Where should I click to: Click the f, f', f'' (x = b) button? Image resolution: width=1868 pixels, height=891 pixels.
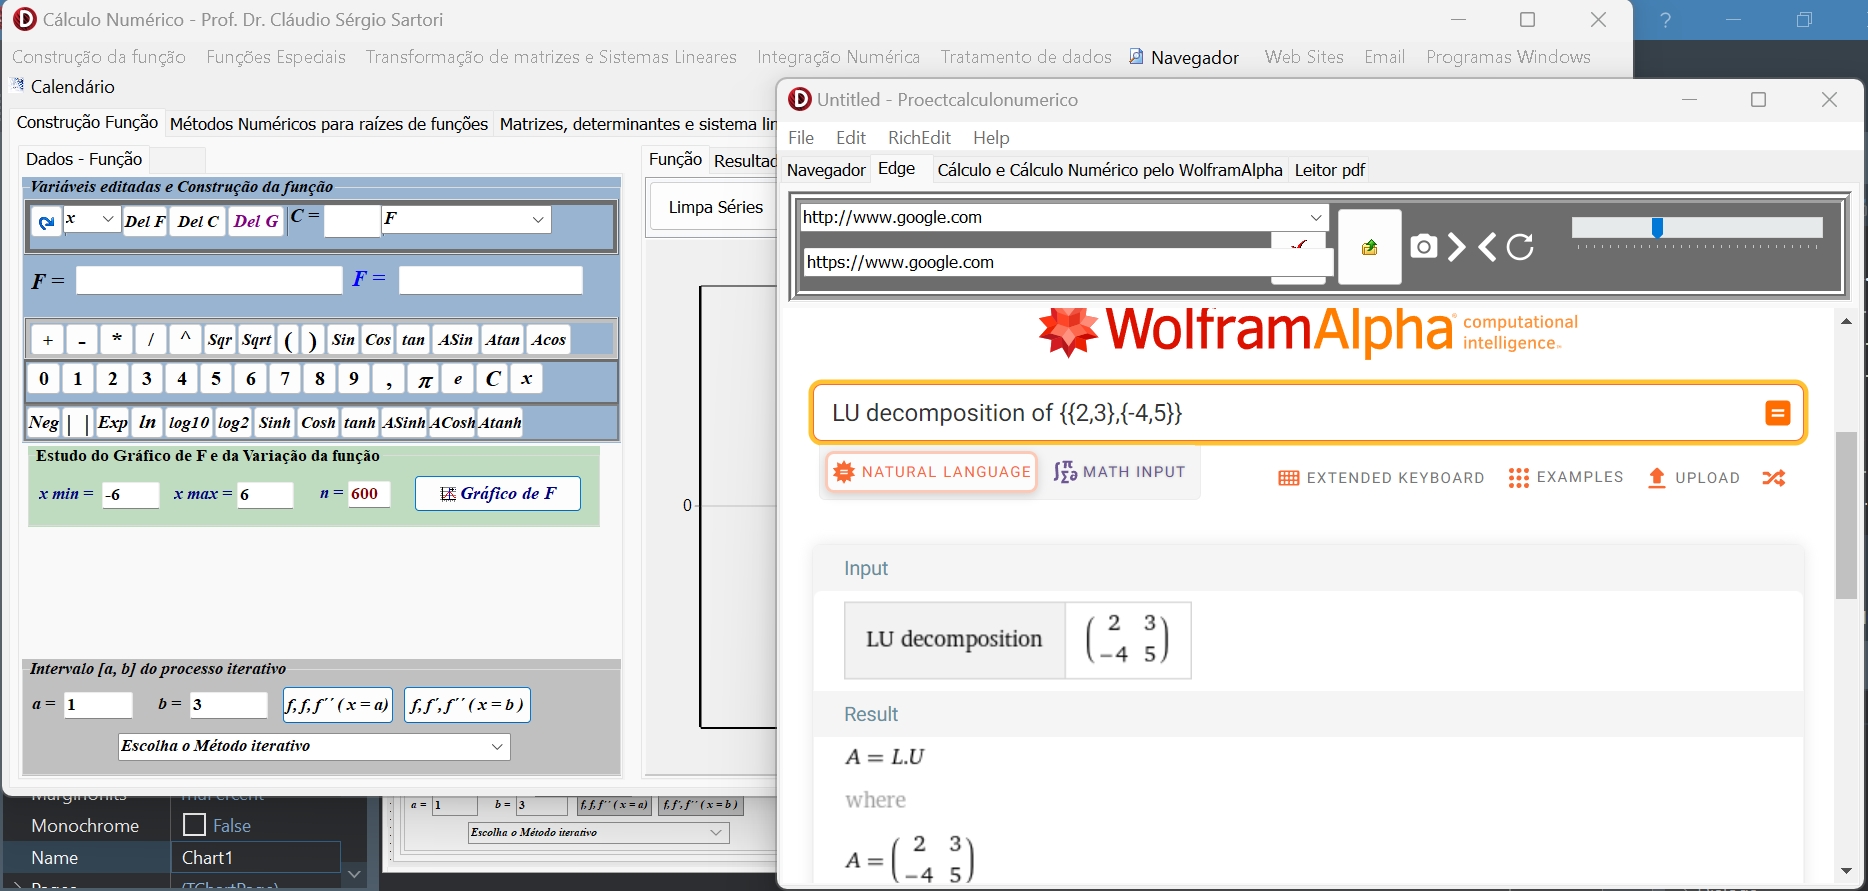467,705
